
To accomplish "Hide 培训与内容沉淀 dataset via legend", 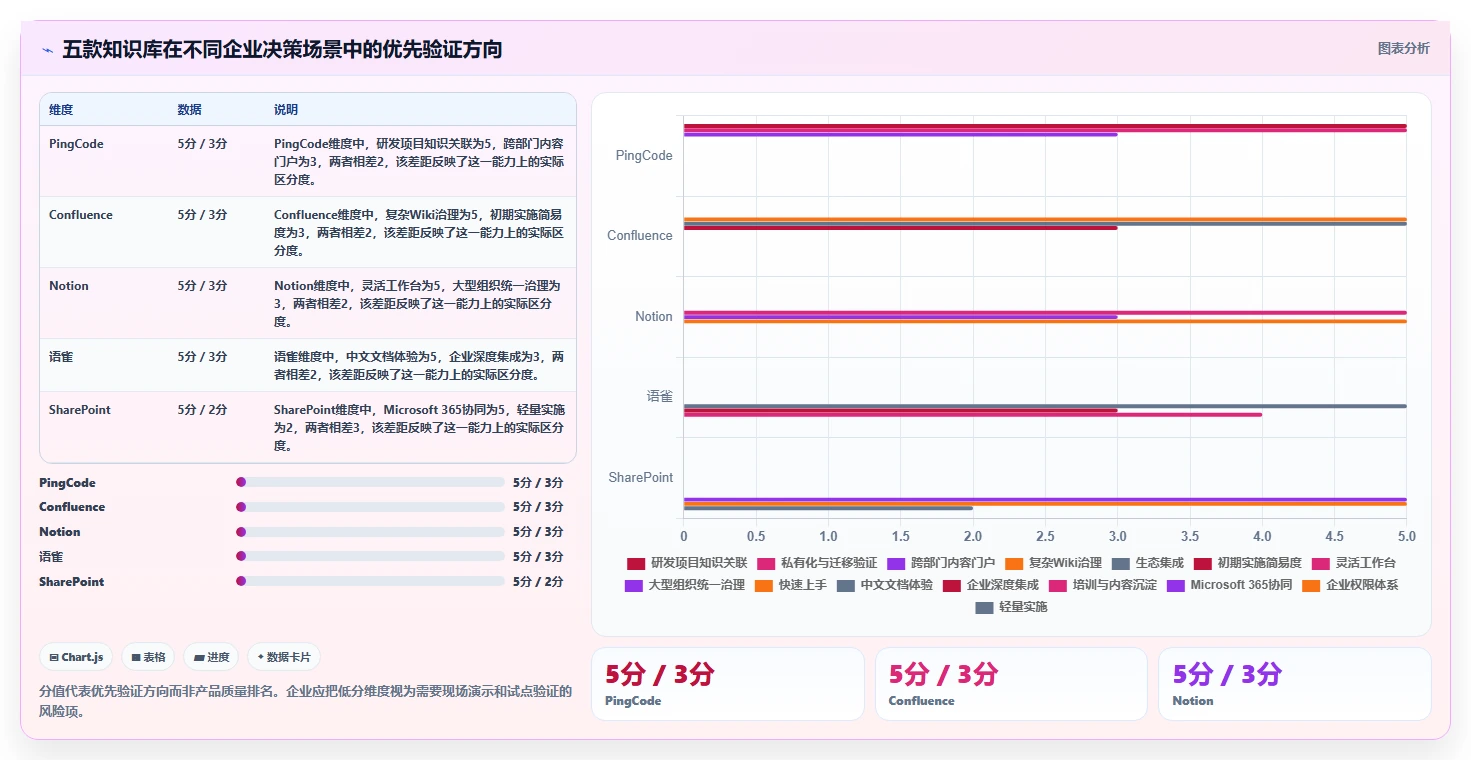I will (1103, 585).
